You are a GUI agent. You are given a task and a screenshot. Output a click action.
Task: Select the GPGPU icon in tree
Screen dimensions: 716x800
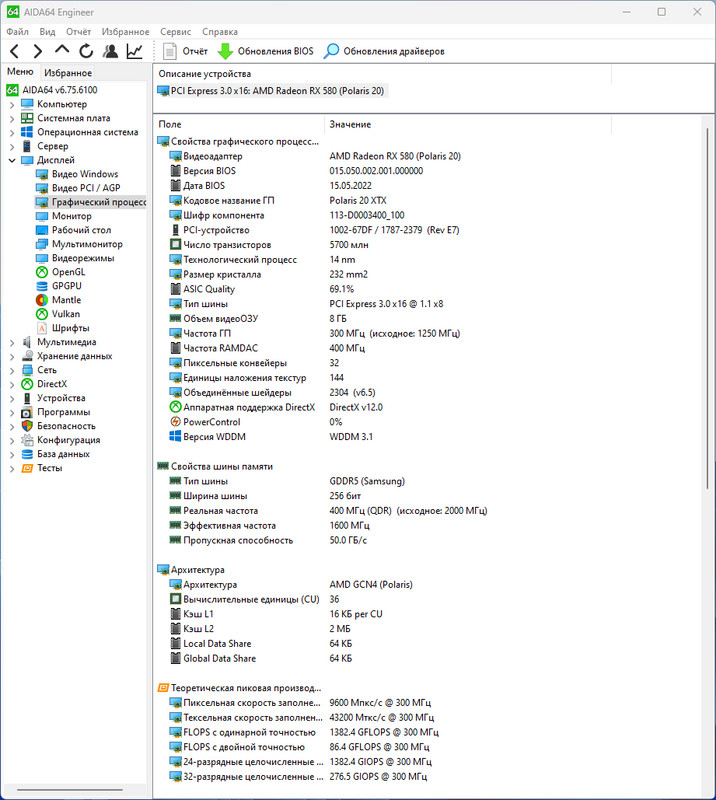coord(42,286)
